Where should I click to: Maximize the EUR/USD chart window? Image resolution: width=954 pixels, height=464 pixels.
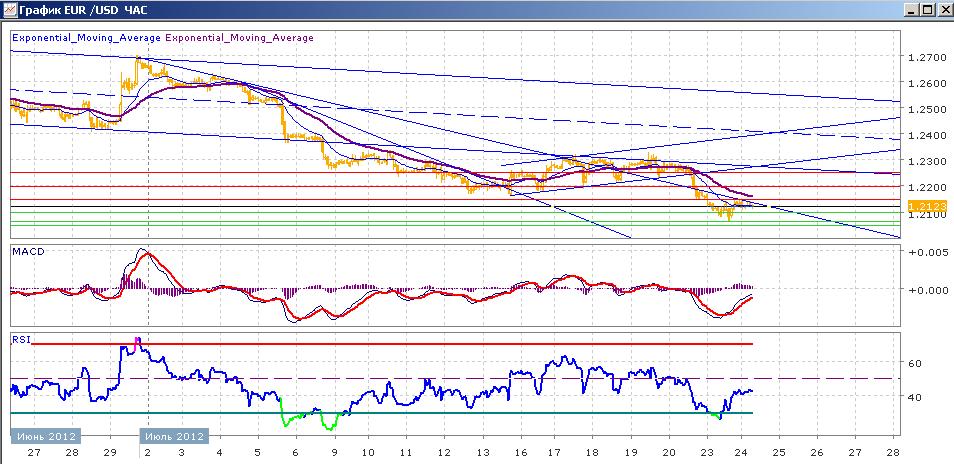point(927,10)
